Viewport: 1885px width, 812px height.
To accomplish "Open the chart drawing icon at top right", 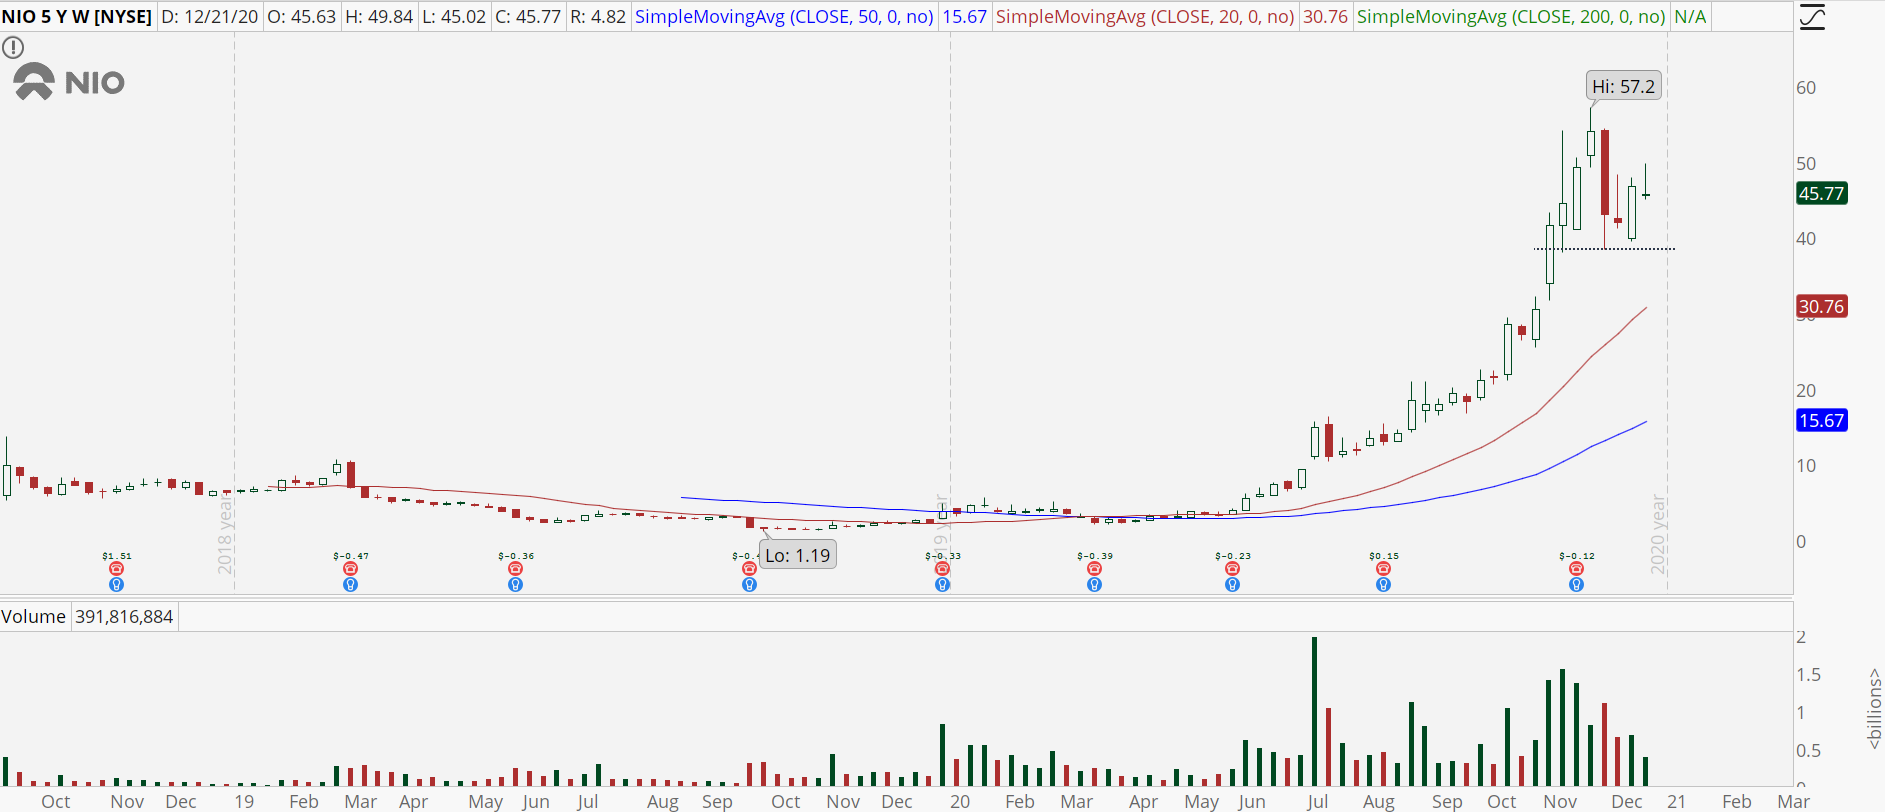I will click(1812, 17).
